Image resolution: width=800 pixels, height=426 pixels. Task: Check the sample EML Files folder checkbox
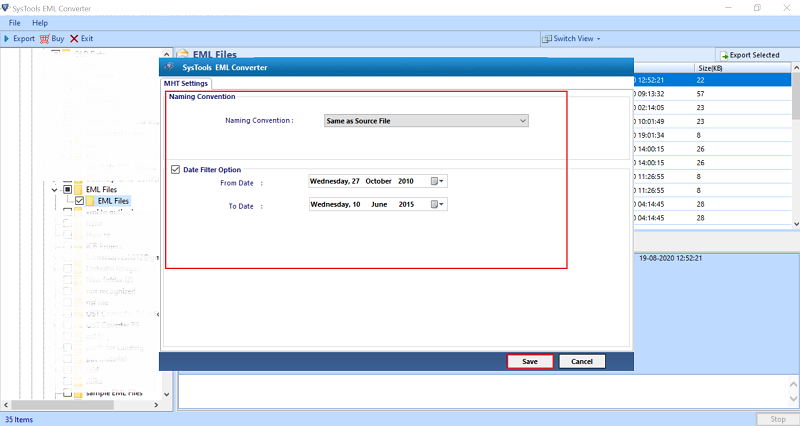click(67, 393)
